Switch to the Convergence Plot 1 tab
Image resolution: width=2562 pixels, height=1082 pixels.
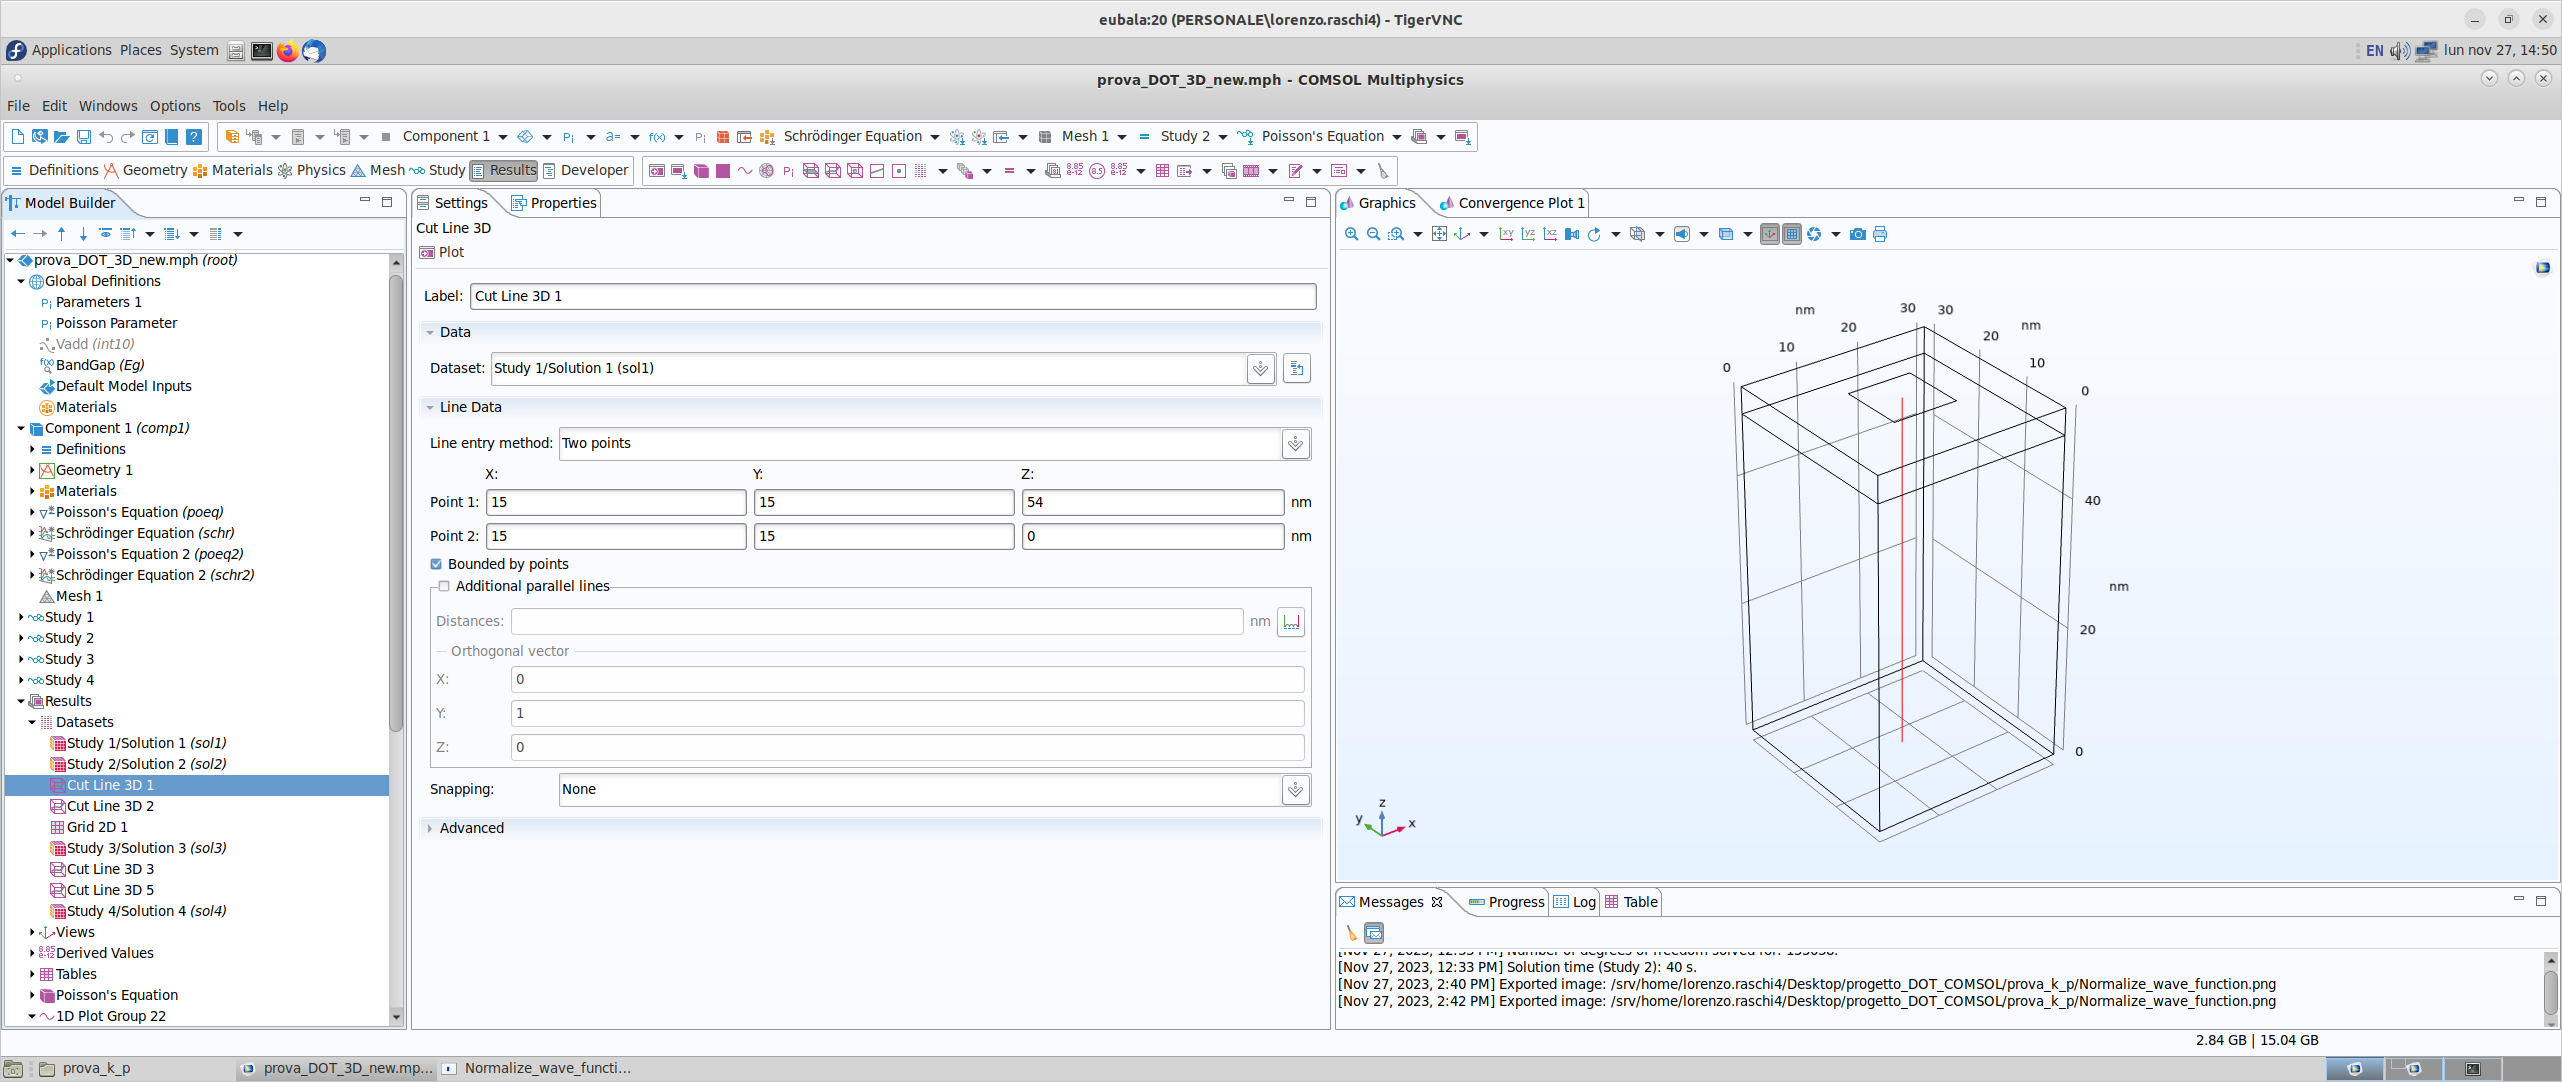1520,203
